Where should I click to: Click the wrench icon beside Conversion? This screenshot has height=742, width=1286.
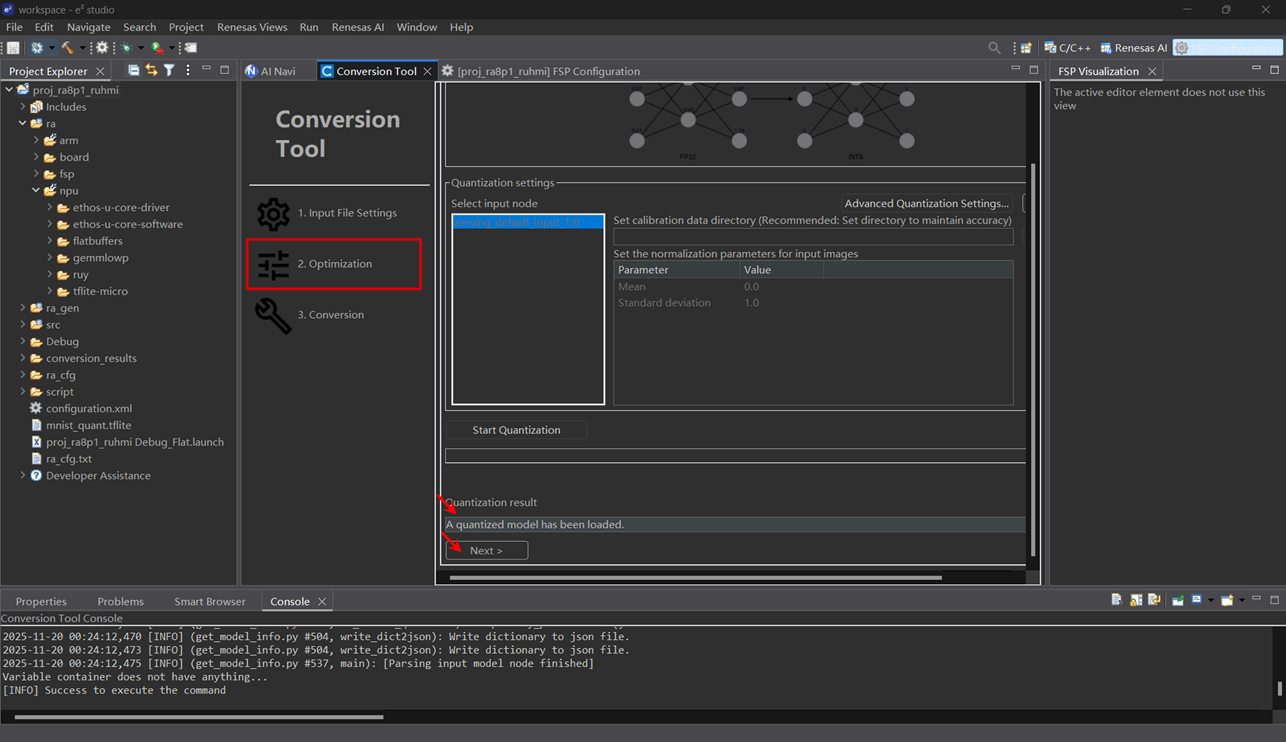click(273, 315)
